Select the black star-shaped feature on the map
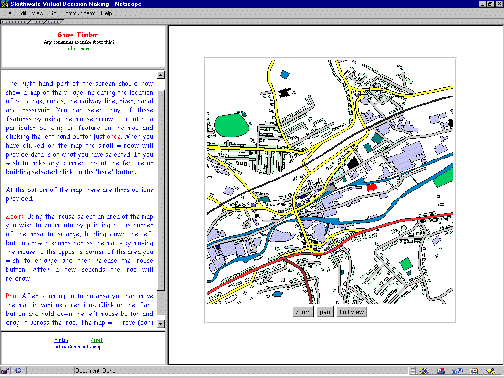This screenshot has width=504, height=378. point(284,92)
